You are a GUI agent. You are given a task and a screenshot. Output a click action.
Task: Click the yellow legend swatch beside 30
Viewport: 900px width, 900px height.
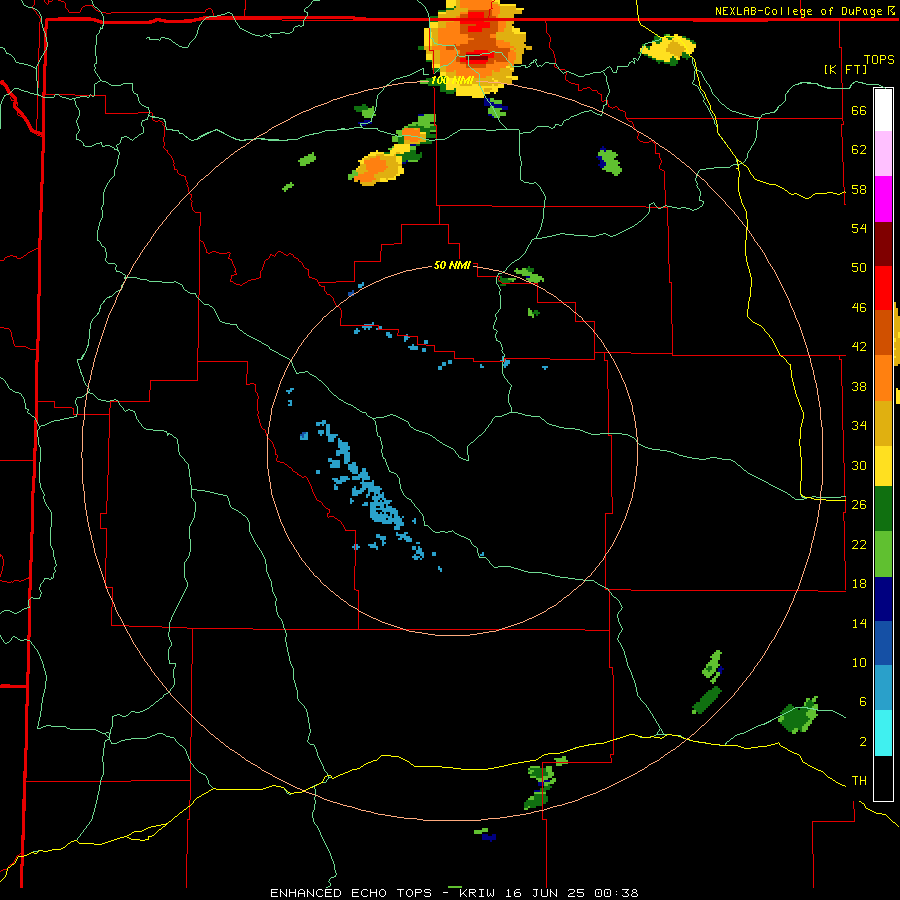(883, 466)
